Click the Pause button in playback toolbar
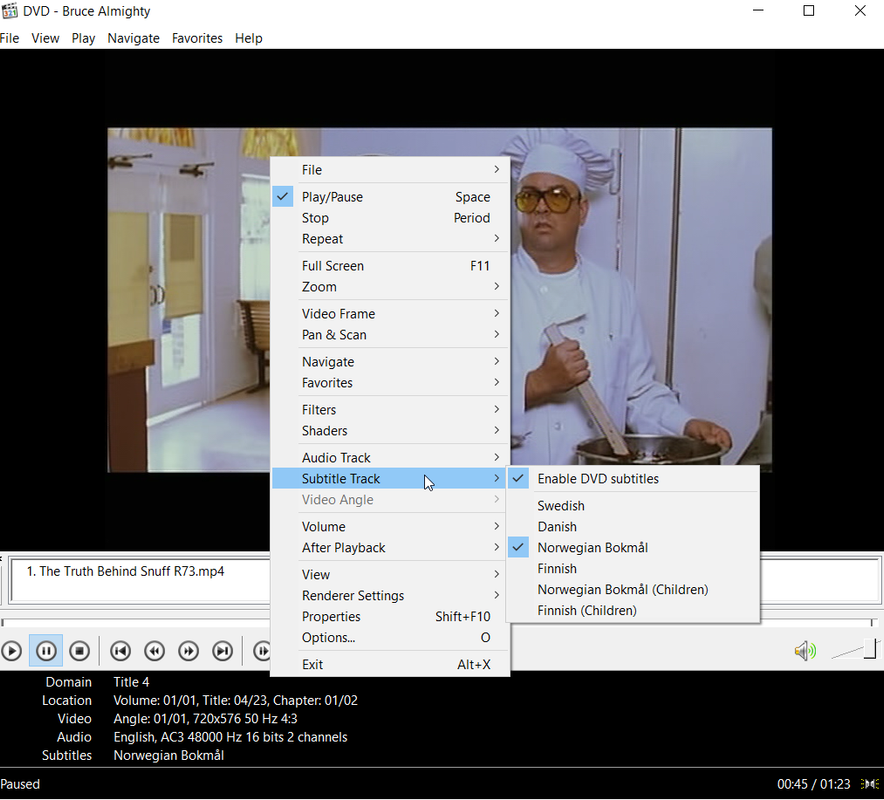The height and width of the screenshot is (800, 884). point(46,651)
